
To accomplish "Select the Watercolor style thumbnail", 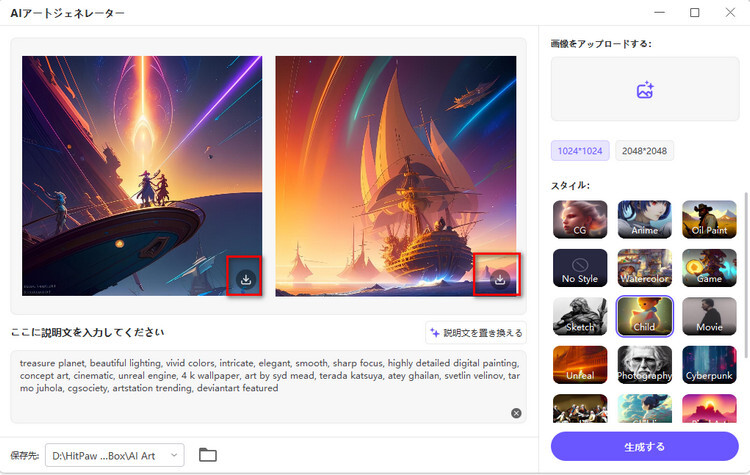I will pyautogui.click(x=644, y=268).
